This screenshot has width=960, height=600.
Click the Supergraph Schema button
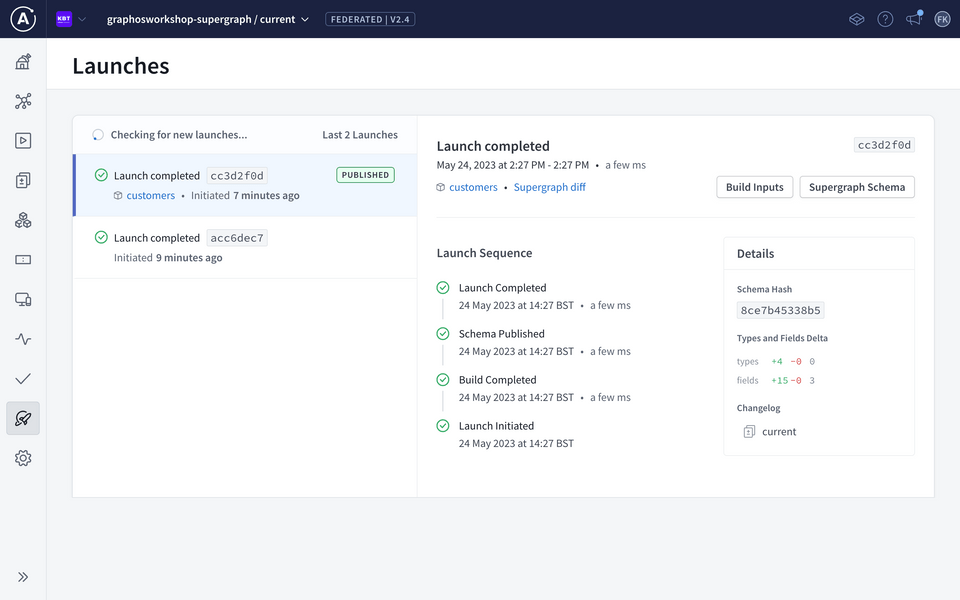[x=857, y=187]
